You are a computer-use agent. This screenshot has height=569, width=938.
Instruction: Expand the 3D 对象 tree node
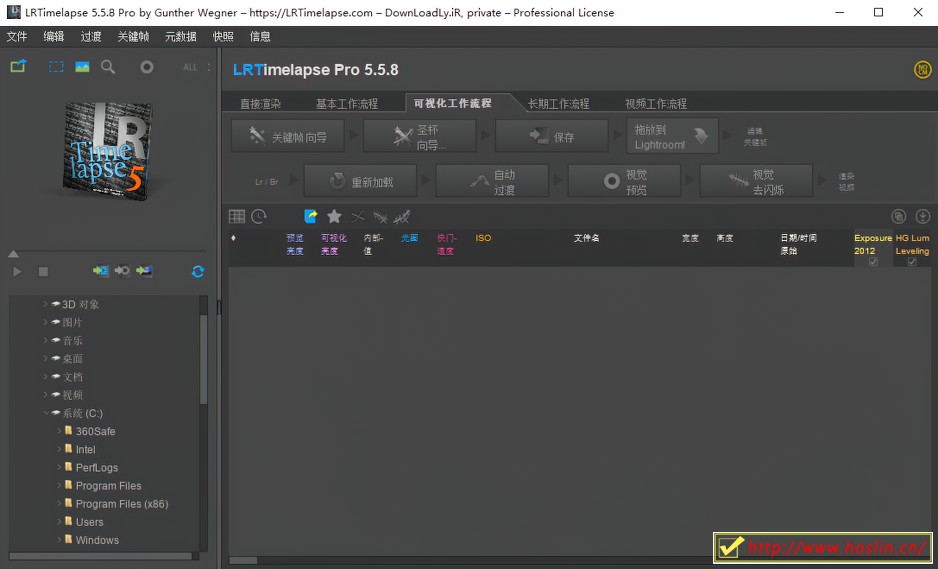(45, 304)
